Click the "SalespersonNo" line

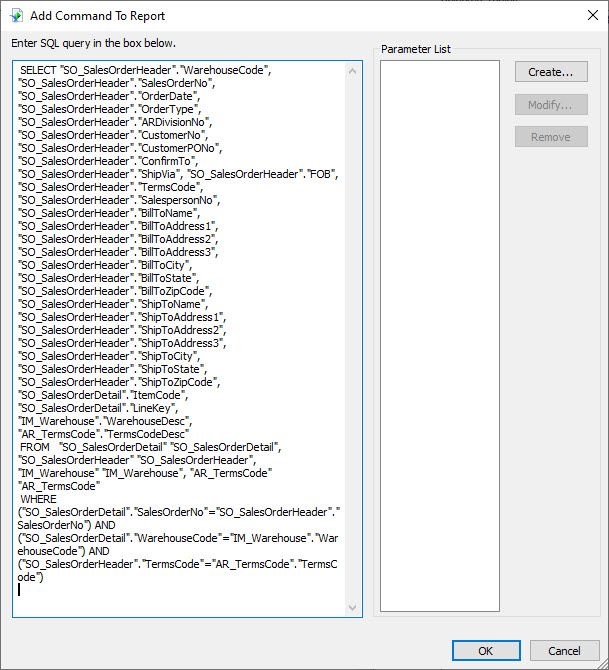click(119, 200)
